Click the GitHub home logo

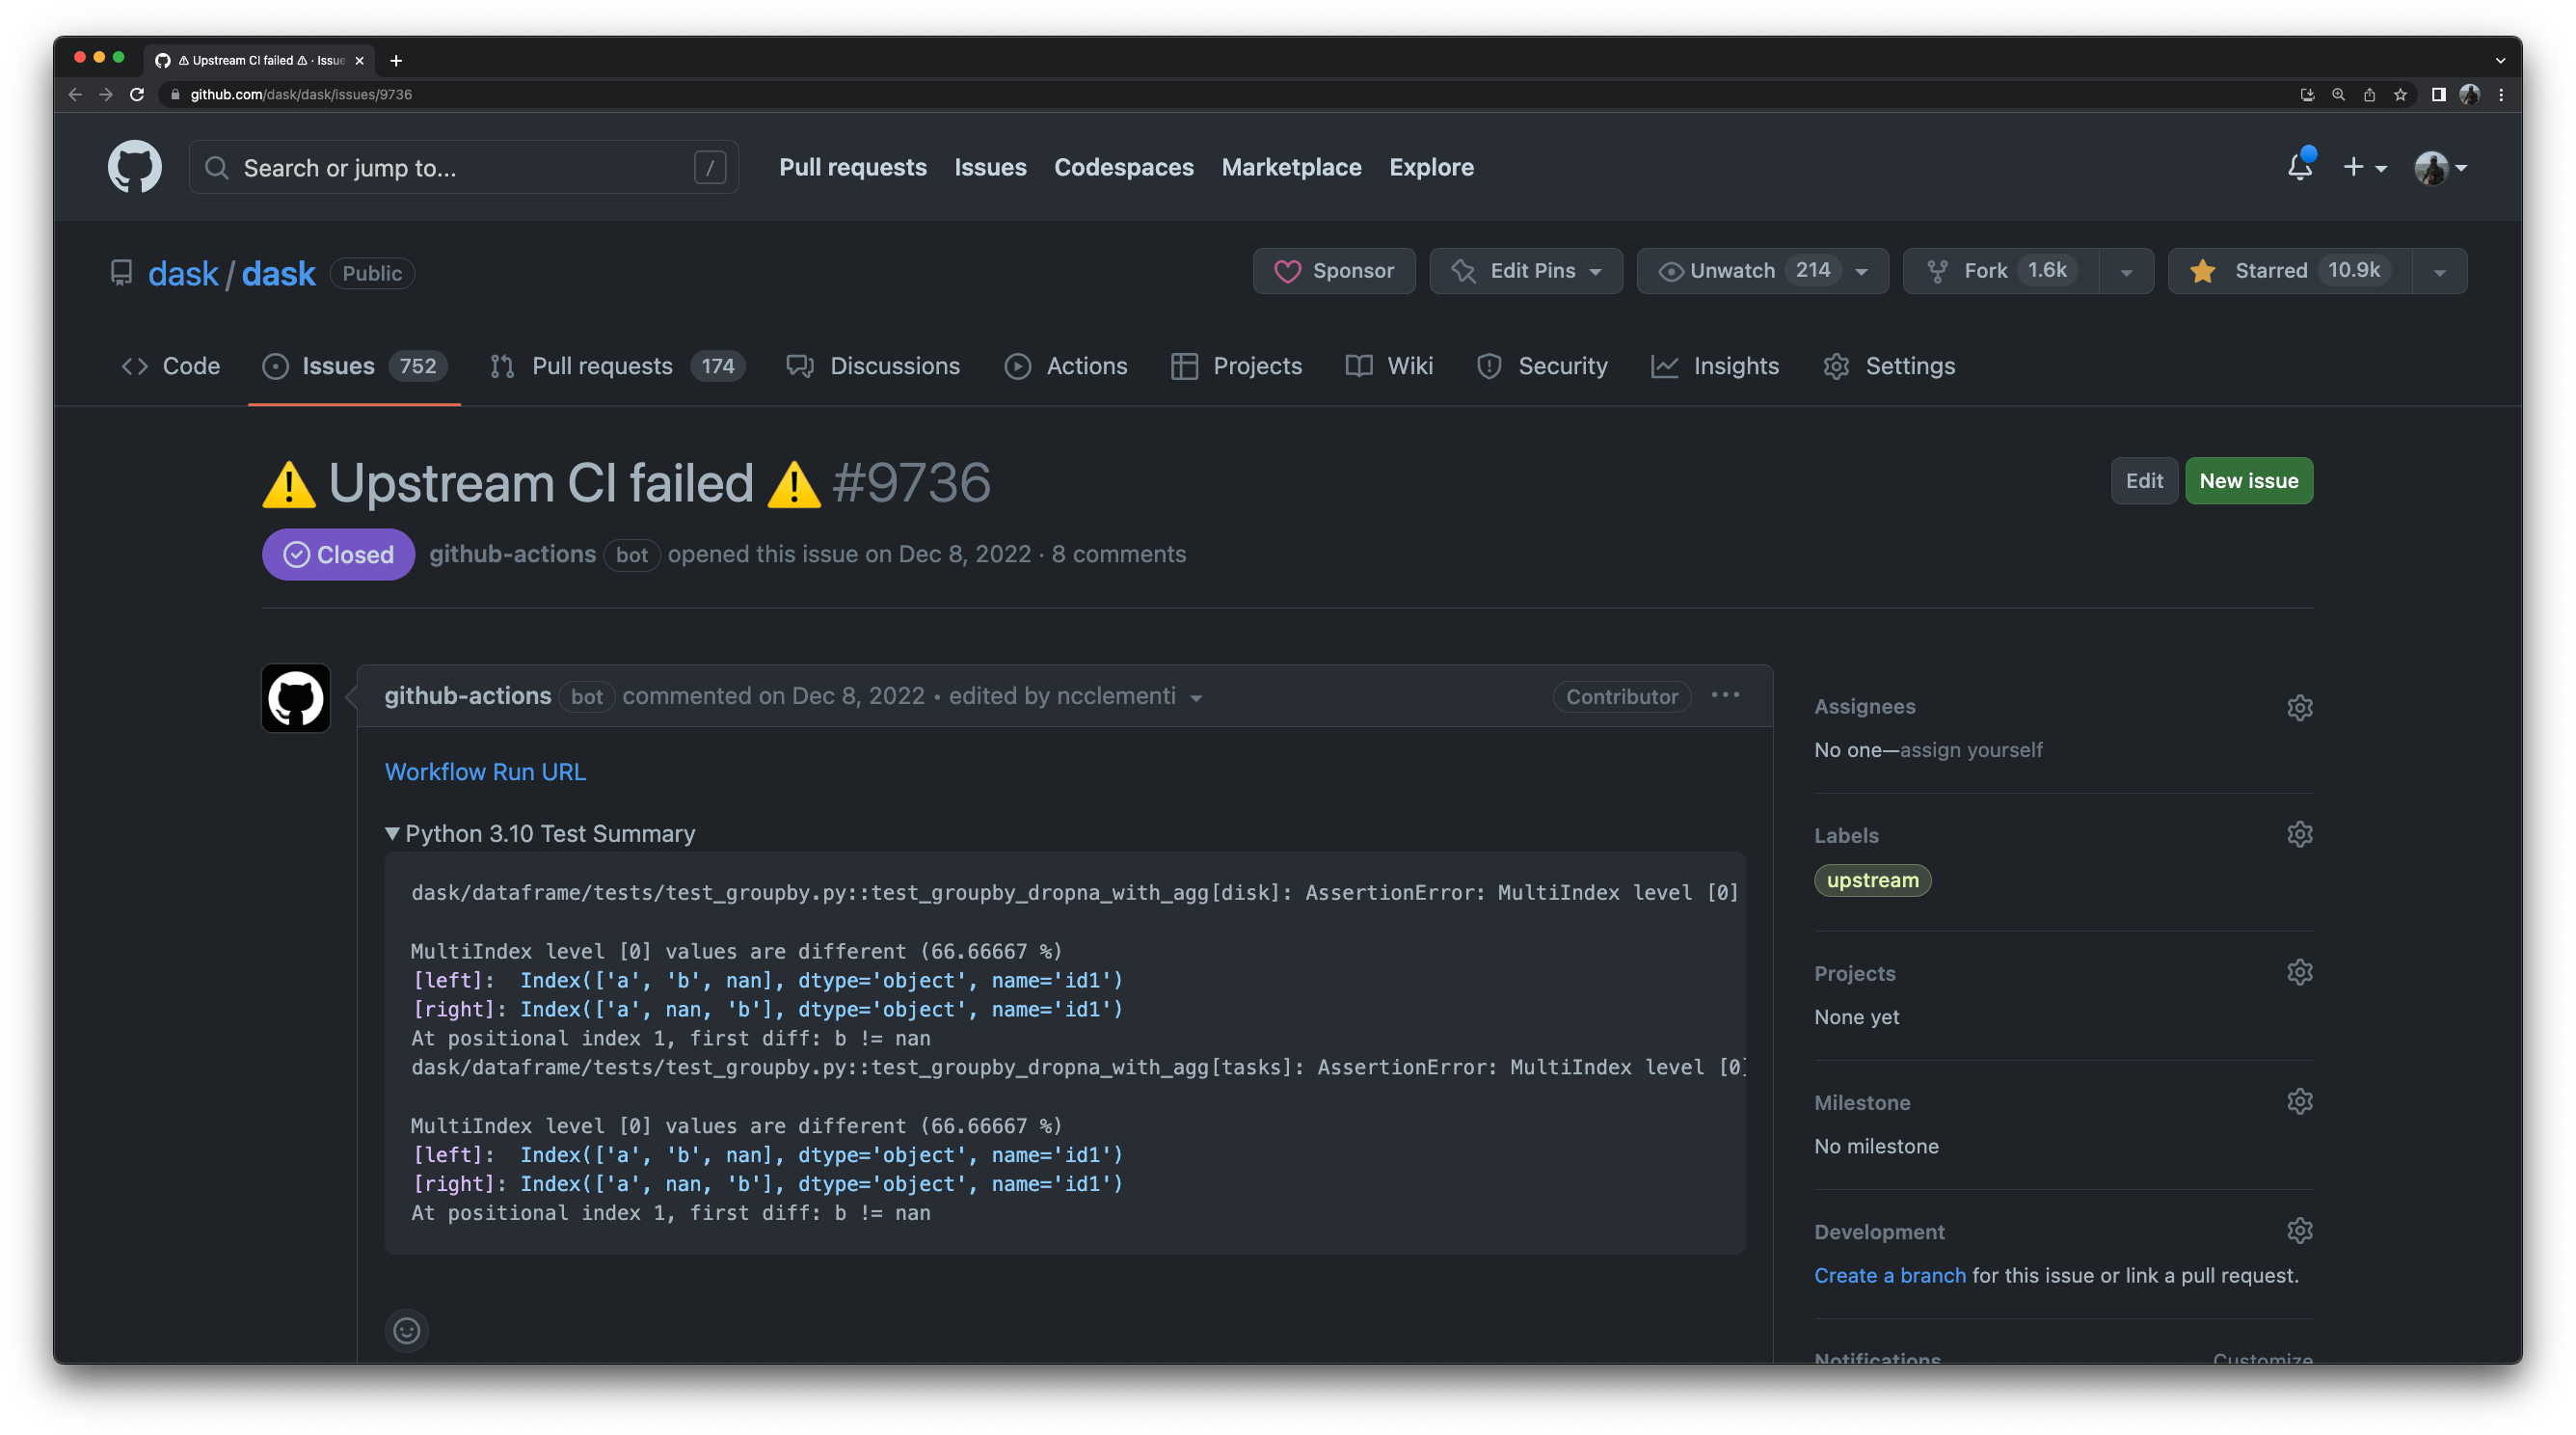click(x=134, y=166)
